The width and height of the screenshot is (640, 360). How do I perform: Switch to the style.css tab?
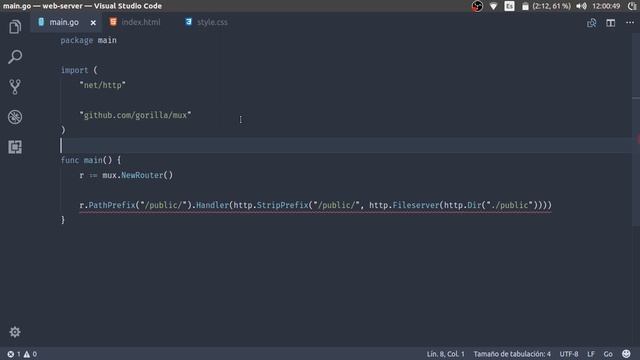[212, 22]
